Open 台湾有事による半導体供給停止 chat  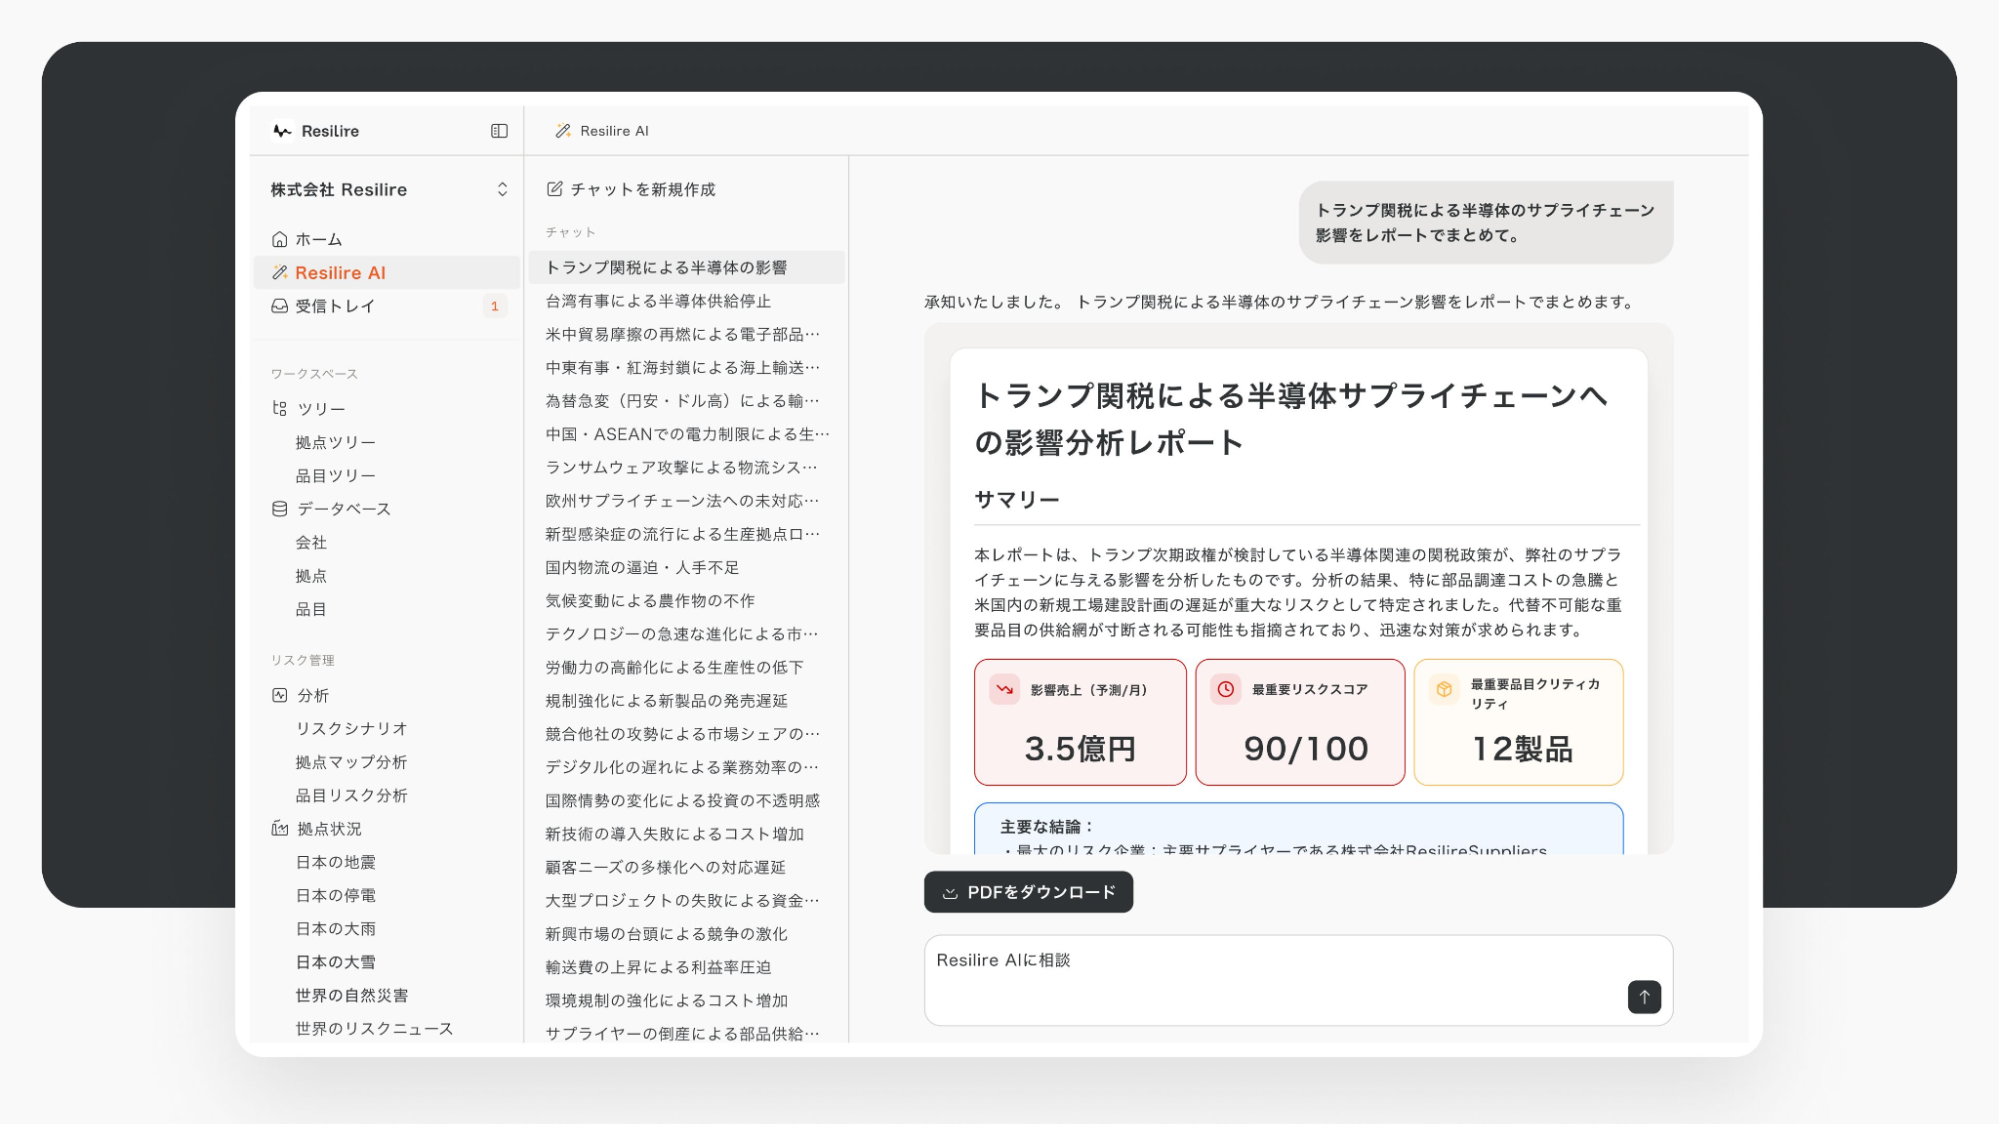[658, 301]
